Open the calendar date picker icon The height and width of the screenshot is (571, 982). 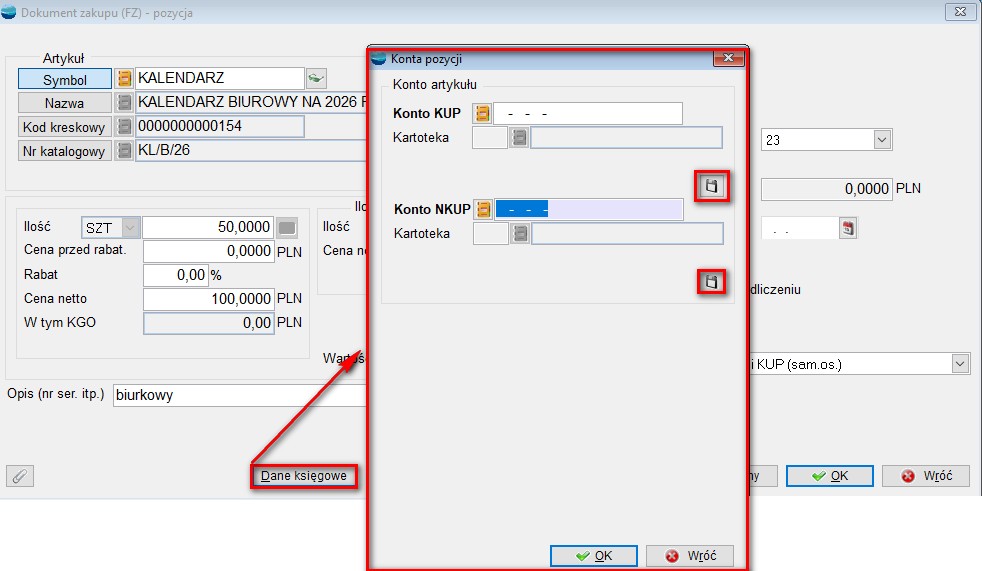(848, 228)
